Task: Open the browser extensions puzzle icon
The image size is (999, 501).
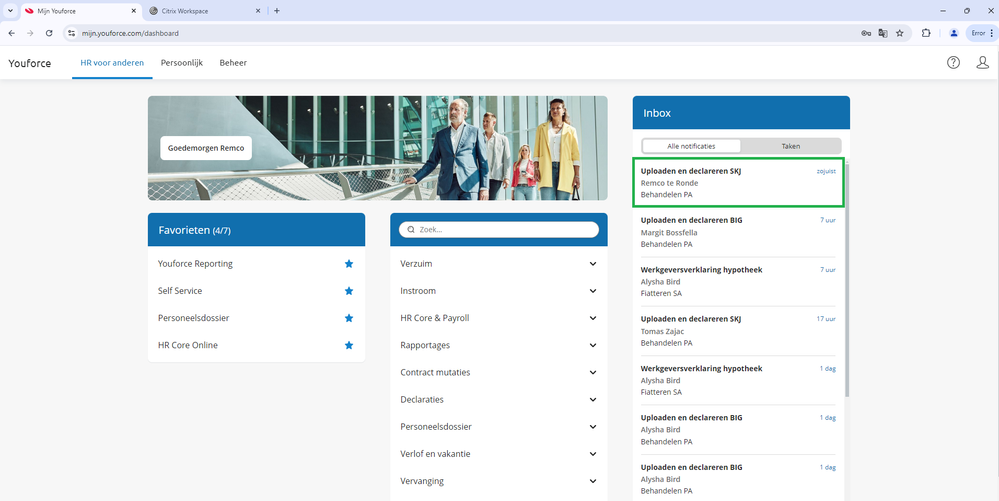Action: (x=926, y=33)
